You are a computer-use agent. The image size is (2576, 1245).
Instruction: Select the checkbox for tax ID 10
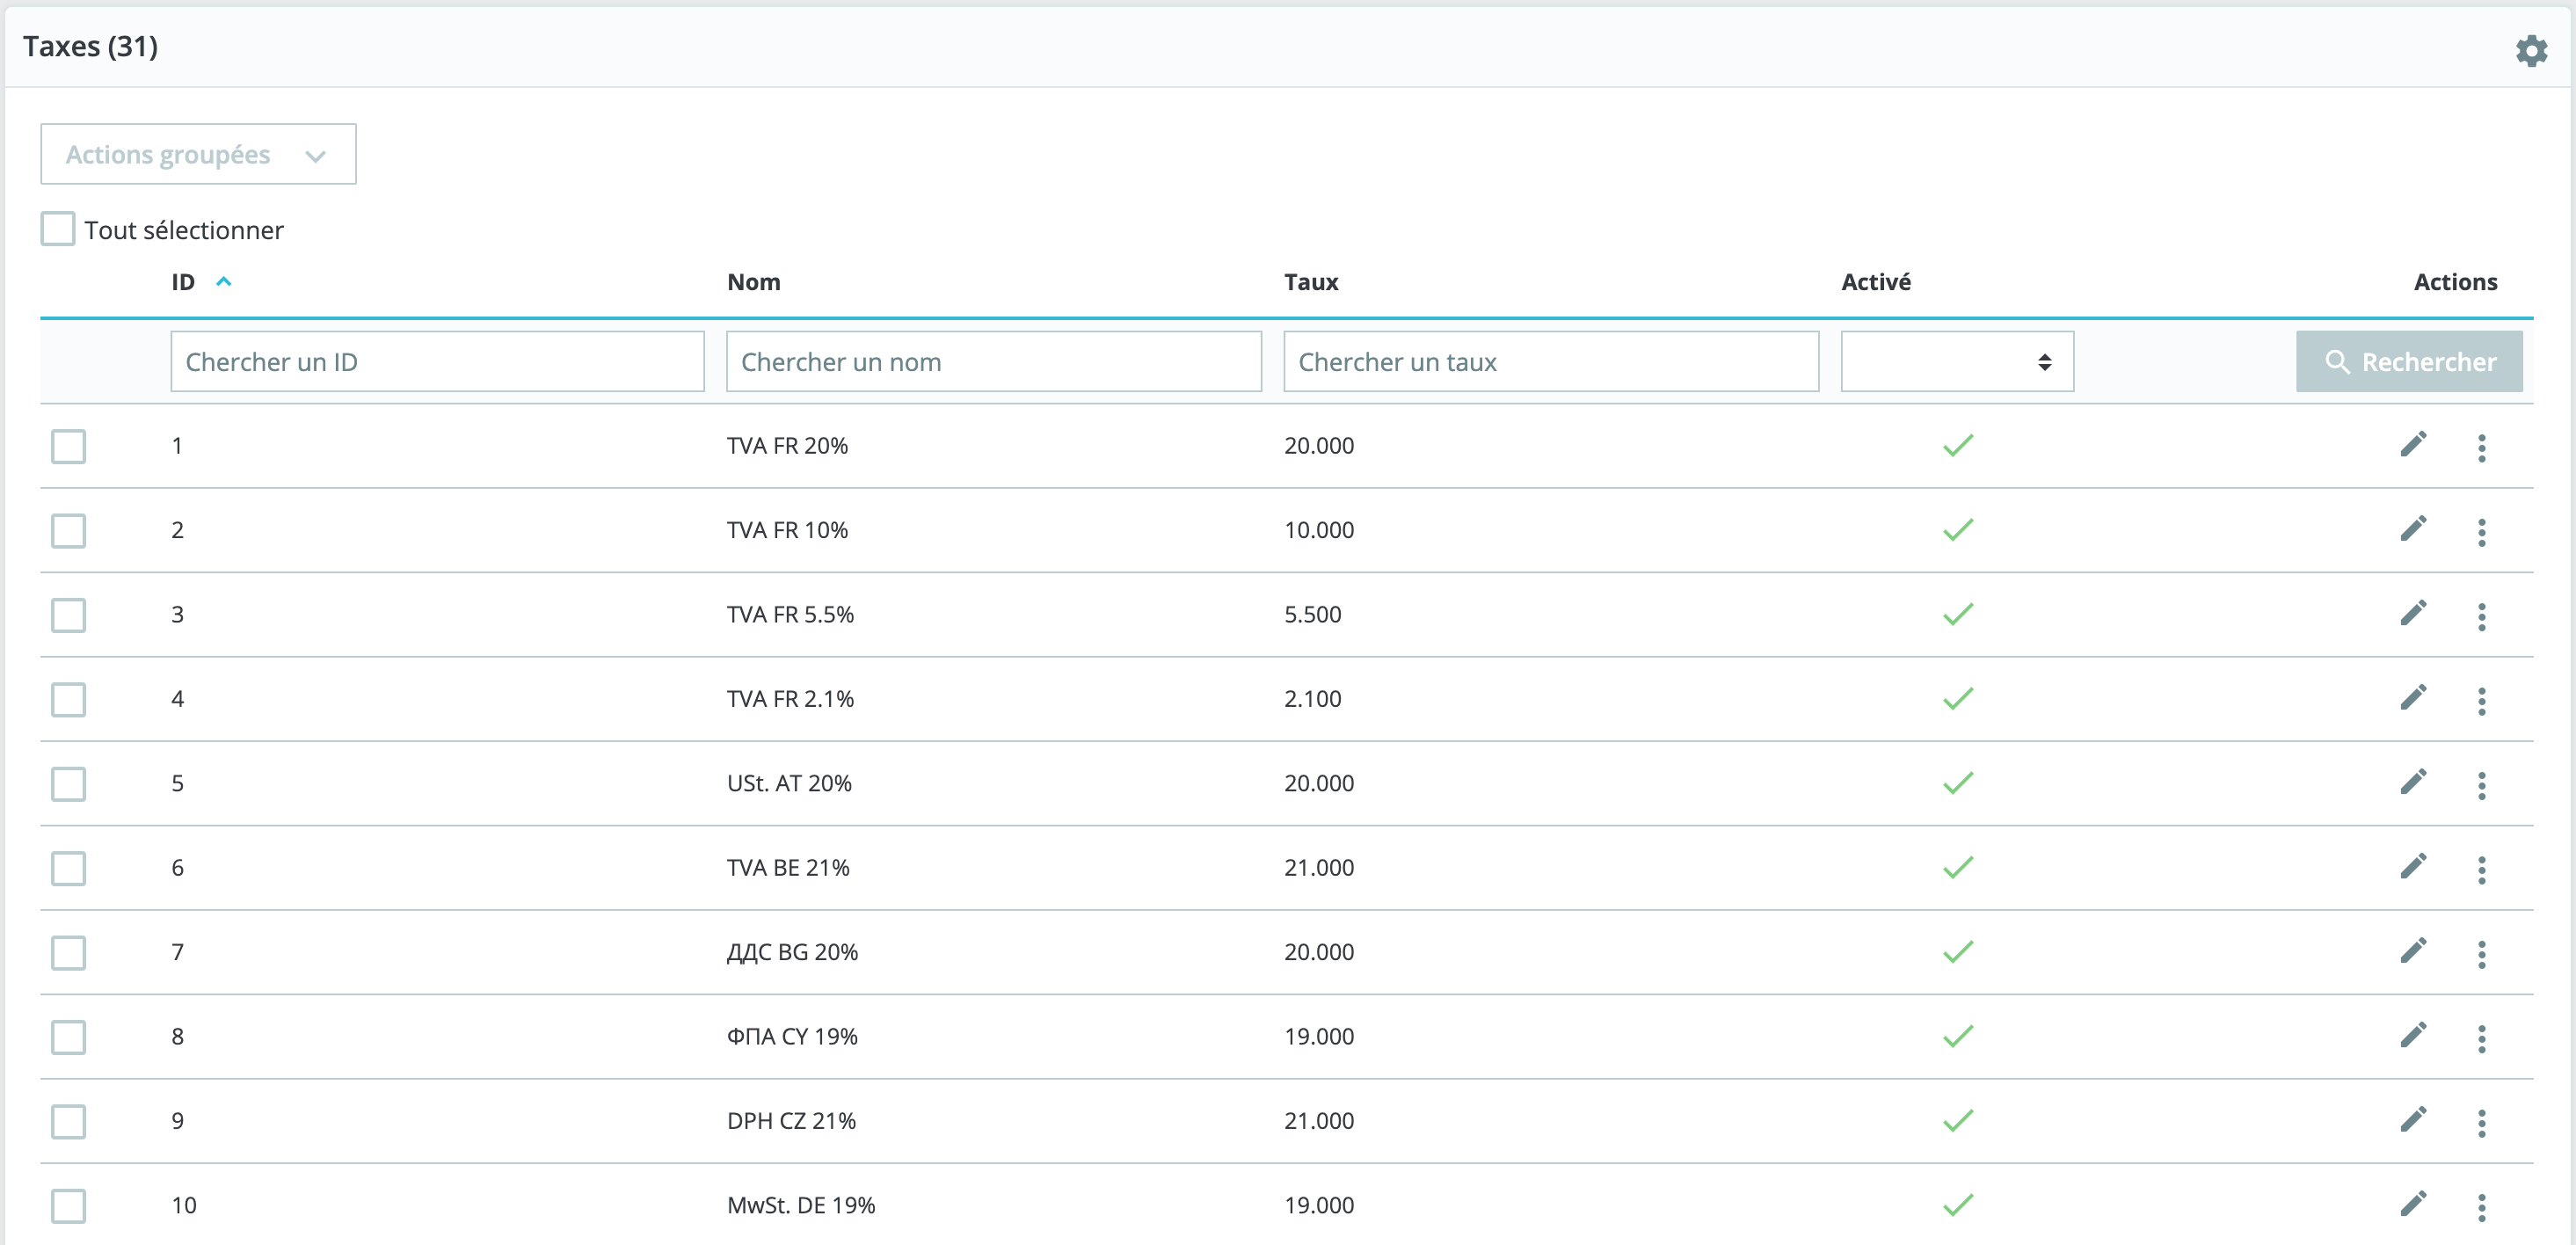pos(69,1206)
